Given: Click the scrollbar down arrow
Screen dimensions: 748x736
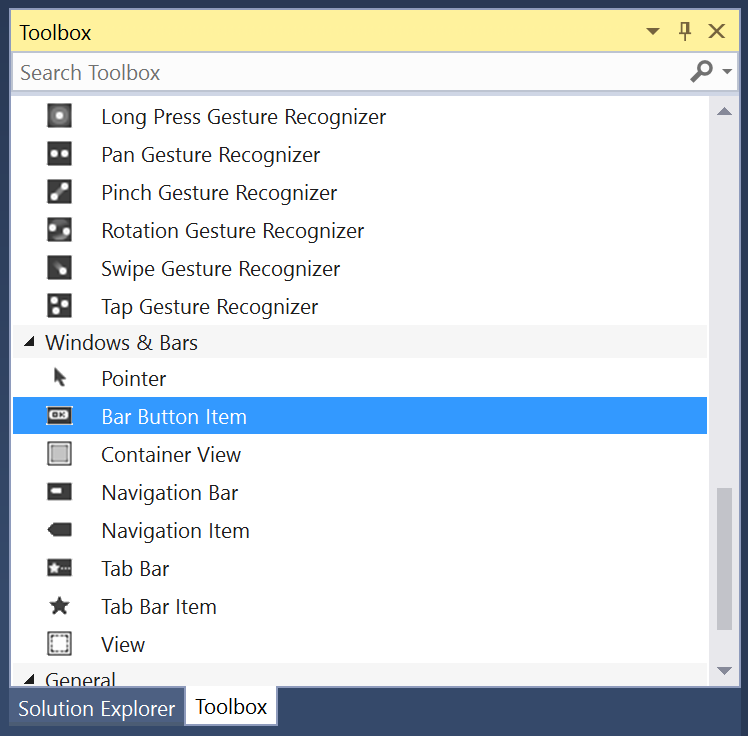Looking at the screenshot, I should tap(724, 671).
